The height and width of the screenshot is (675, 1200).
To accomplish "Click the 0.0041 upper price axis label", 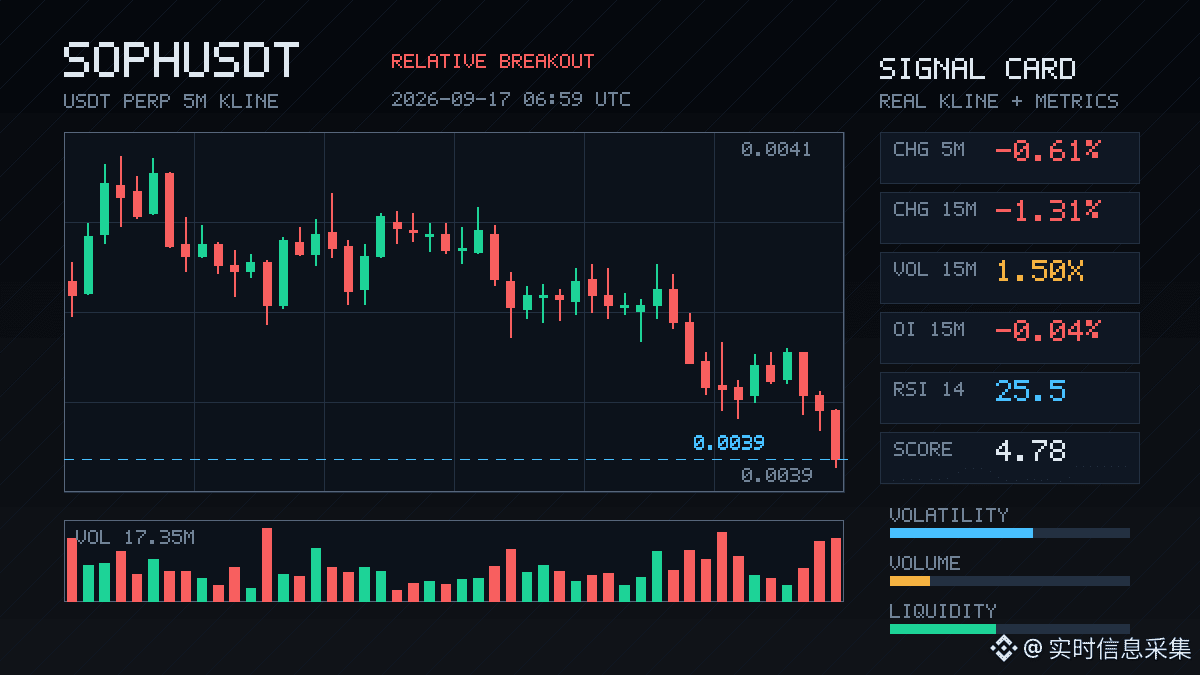I will [776, 150].
